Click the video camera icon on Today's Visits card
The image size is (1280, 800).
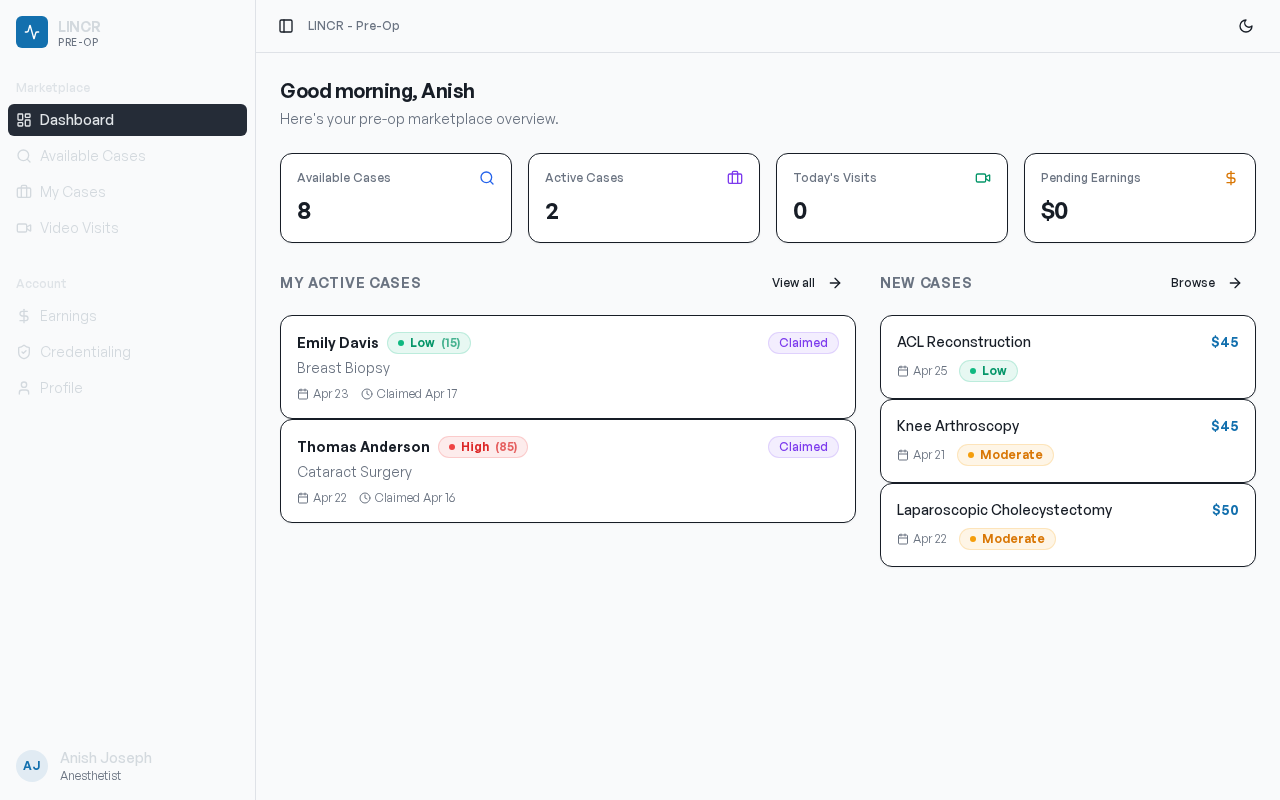tap(983, 178)
